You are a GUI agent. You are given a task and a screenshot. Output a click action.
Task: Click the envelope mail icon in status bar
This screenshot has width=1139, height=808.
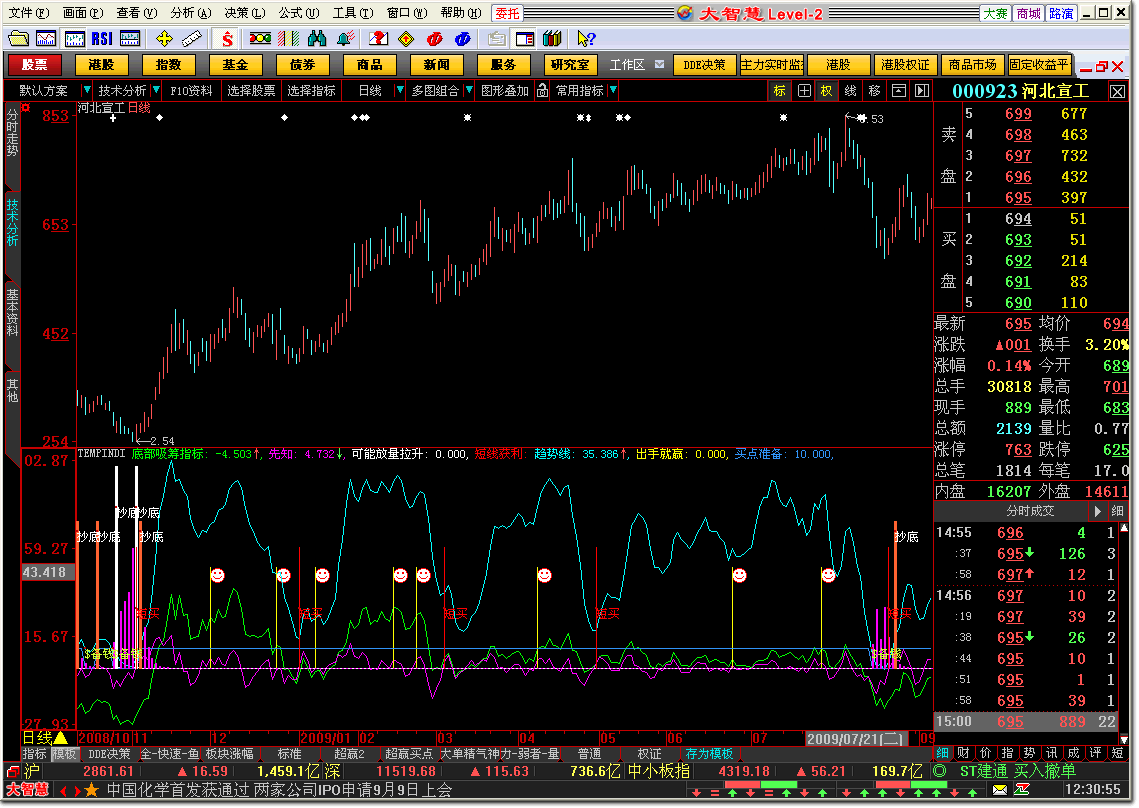1000,790
